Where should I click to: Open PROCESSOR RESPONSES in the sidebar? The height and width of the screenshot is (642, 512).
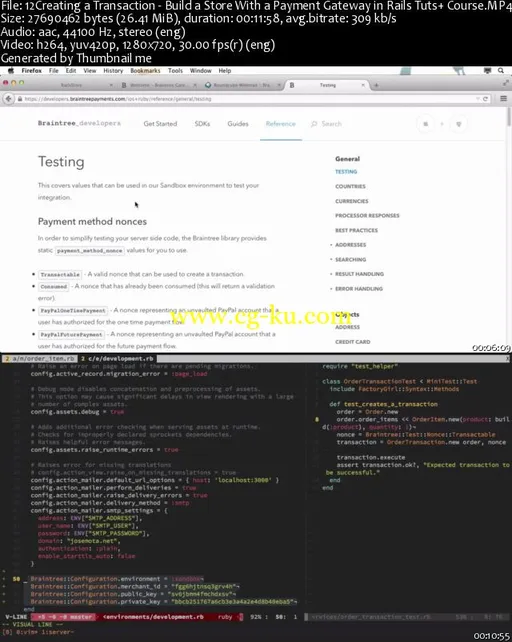tap(367, 215)
